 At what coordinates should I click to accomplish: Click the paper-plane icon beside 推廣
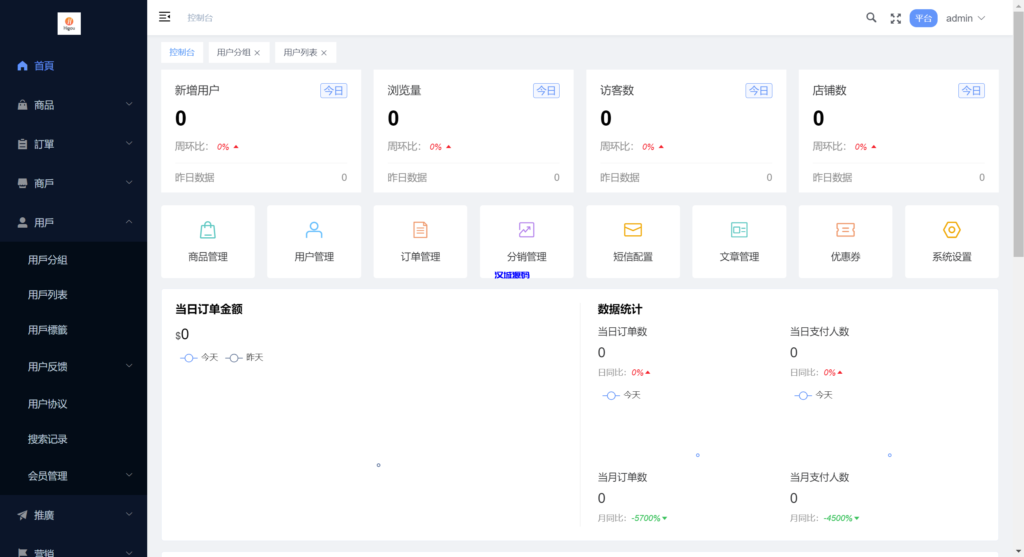pyautogui.click(x=22, y=515)
